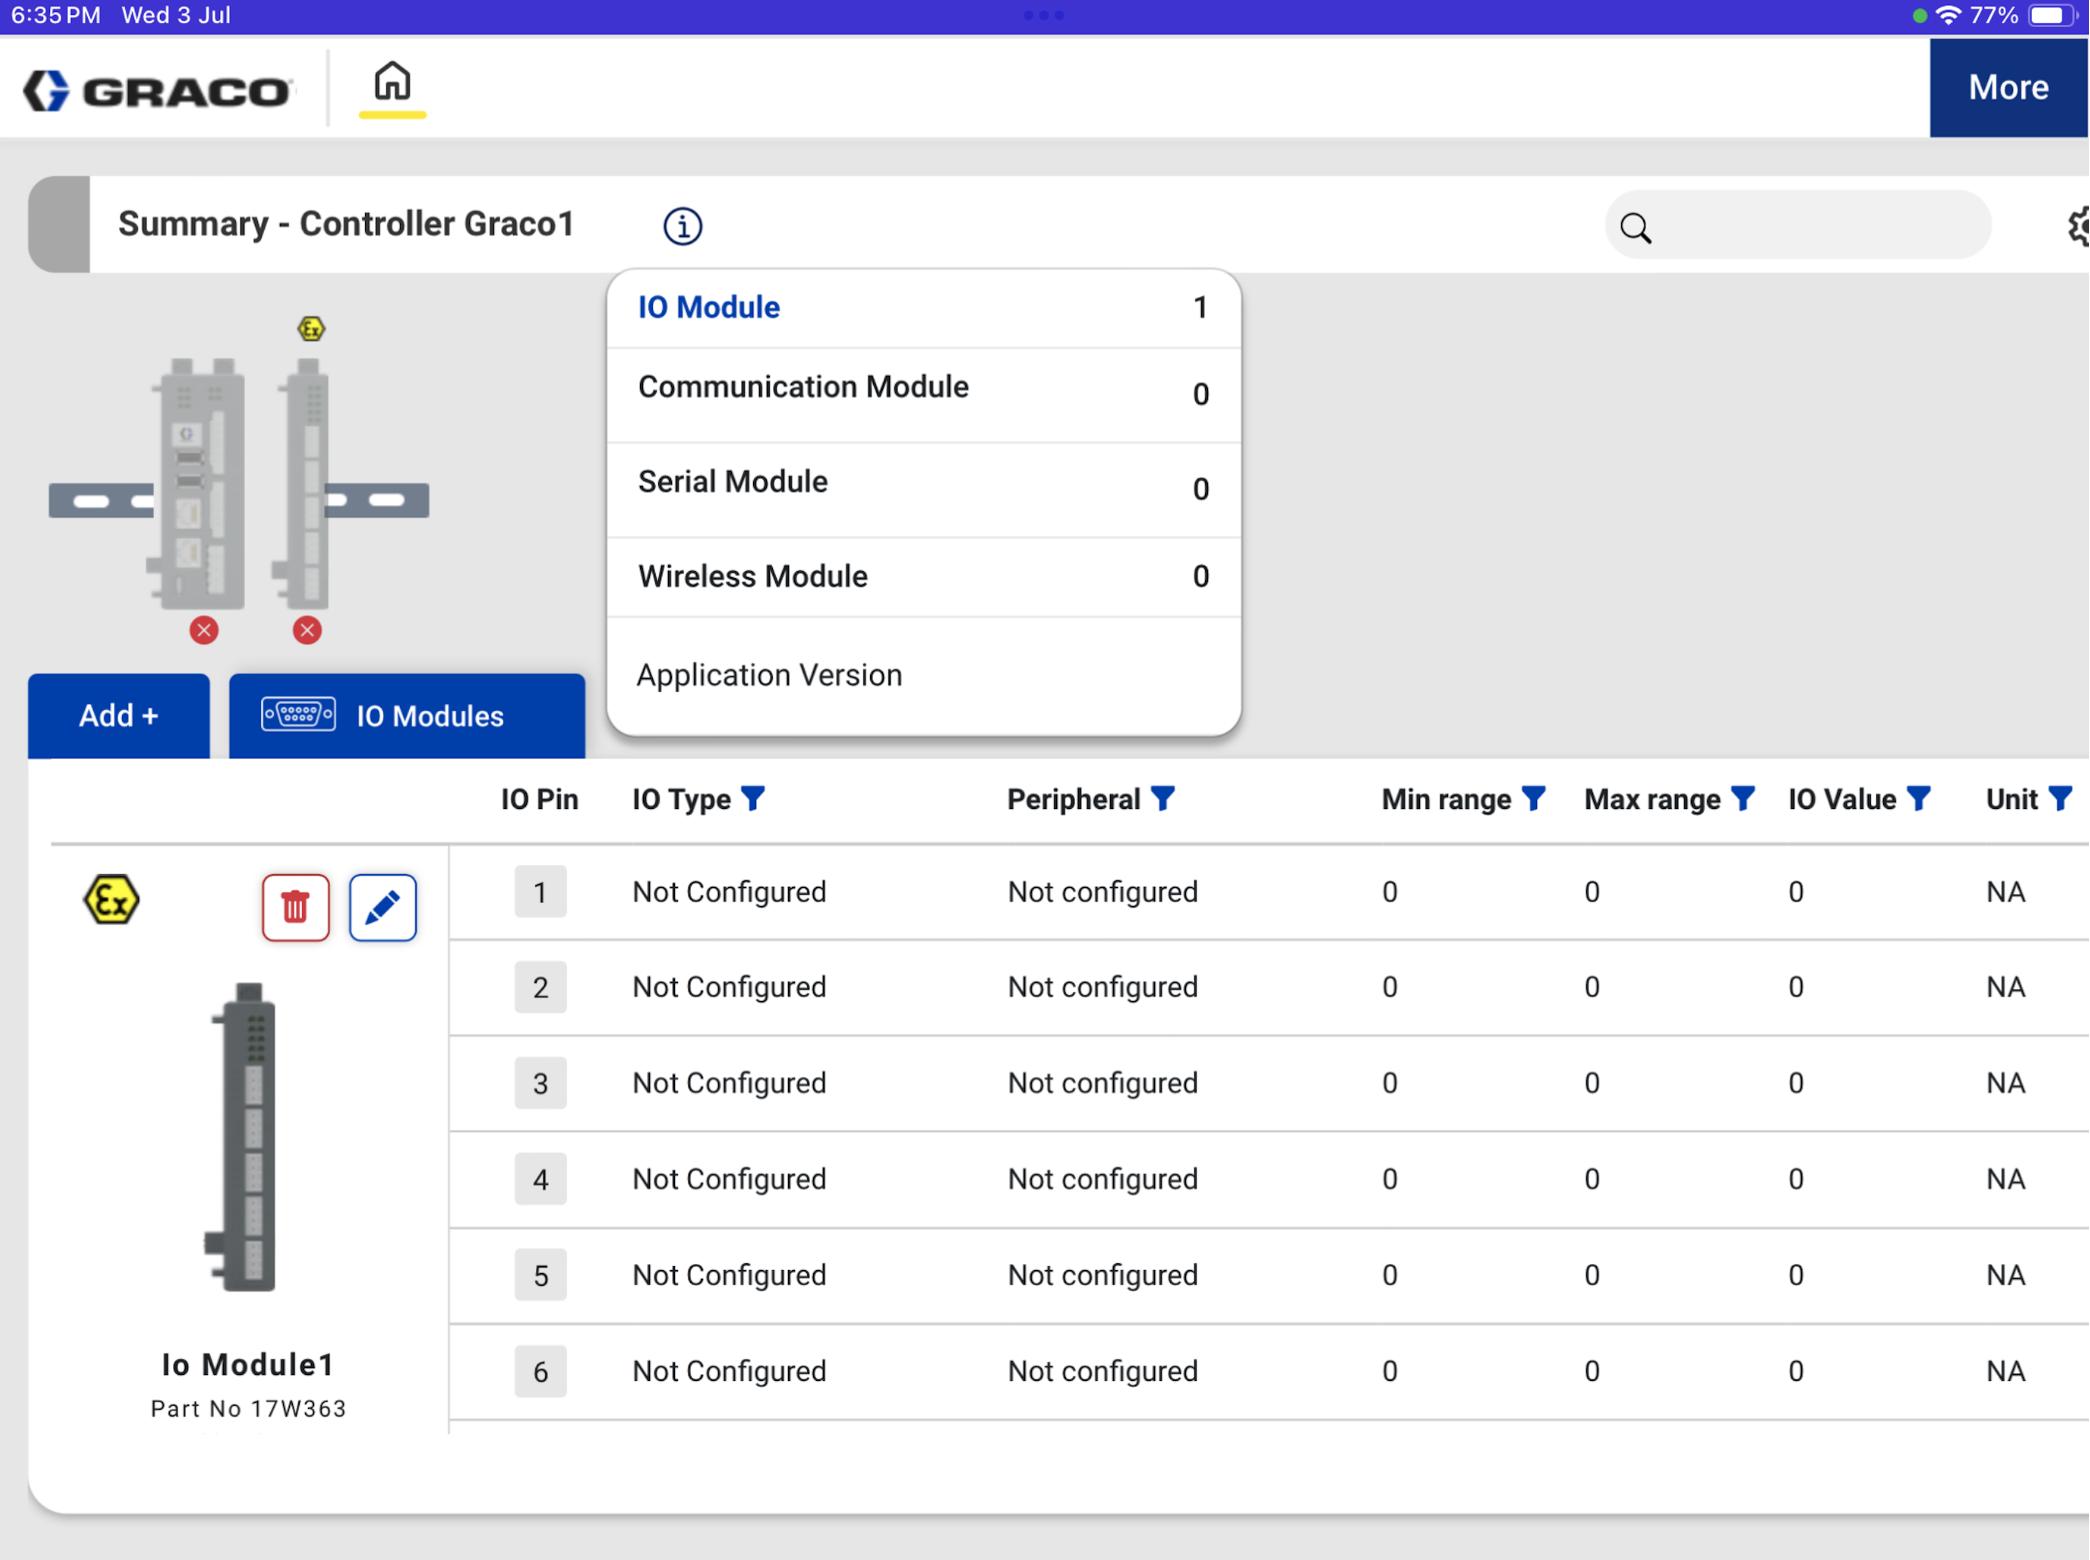Viewport: 2090px width, 1560px height.
Task: Click the Add + button
Action: click(119, 716)
